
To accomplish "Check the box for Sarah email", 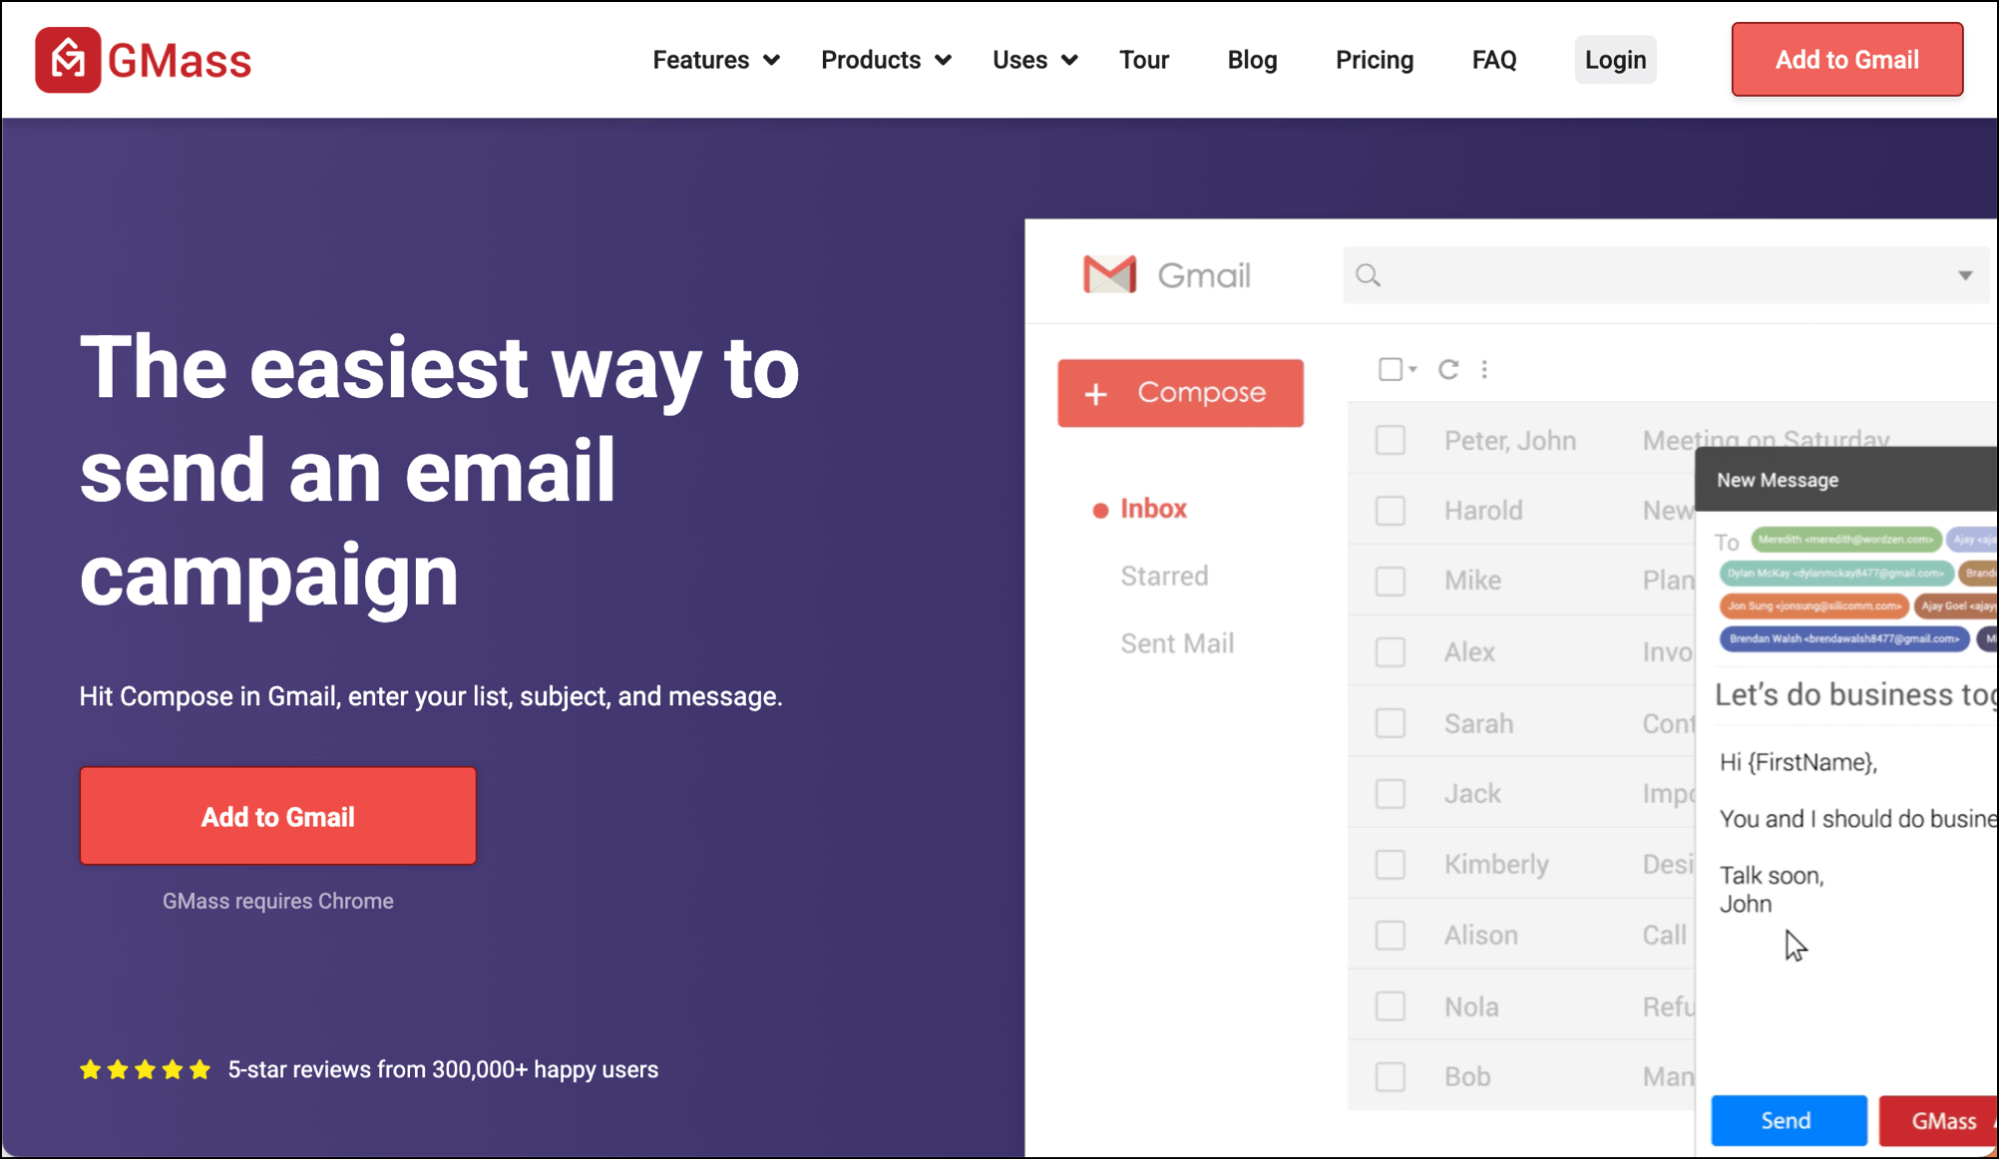I will (1390, 723).
